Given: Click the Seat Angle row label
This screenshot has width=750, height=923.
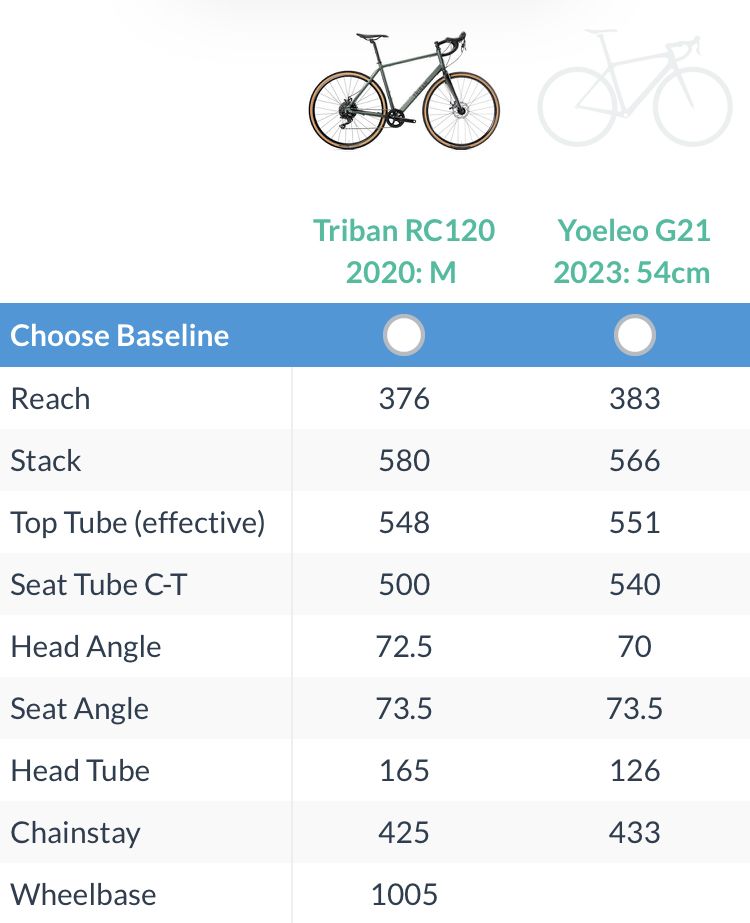Looking at the screenshot, I should tap(80, 709).
